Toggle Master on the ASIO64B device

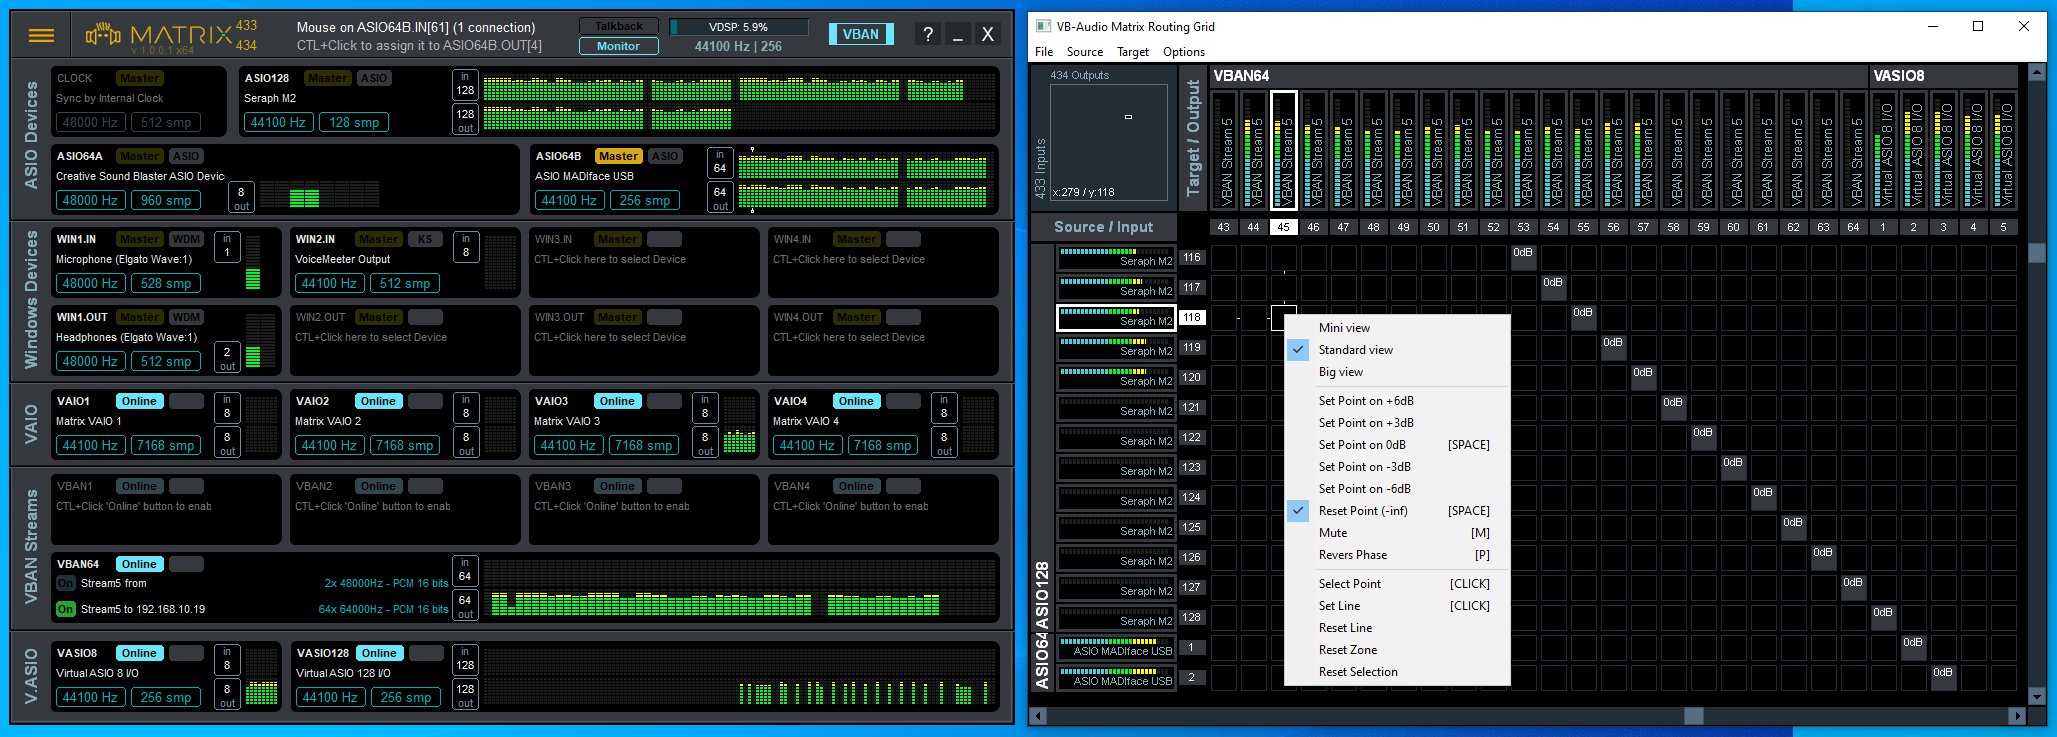coord(618,156)
